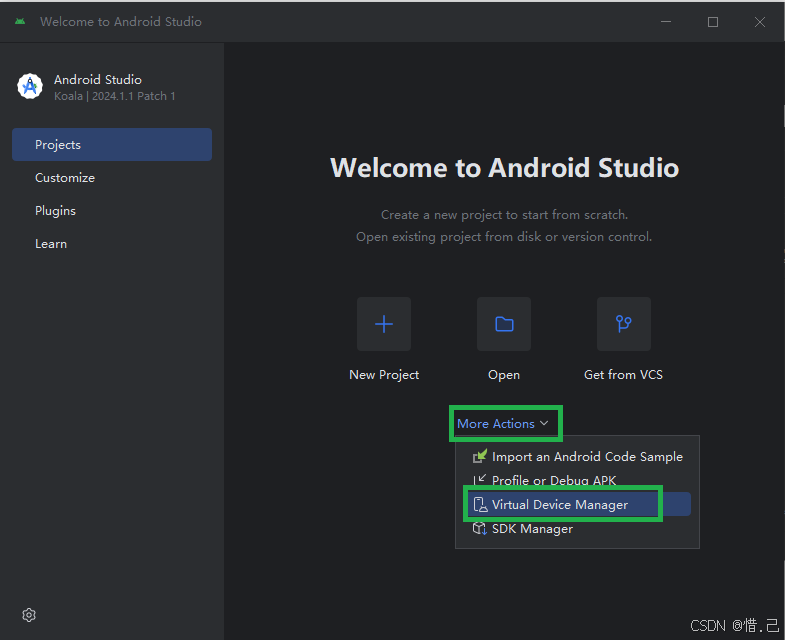Open Virtual Device Manager from menu
Viewport: 785px width, 640px height.
[x=577, y=504]
